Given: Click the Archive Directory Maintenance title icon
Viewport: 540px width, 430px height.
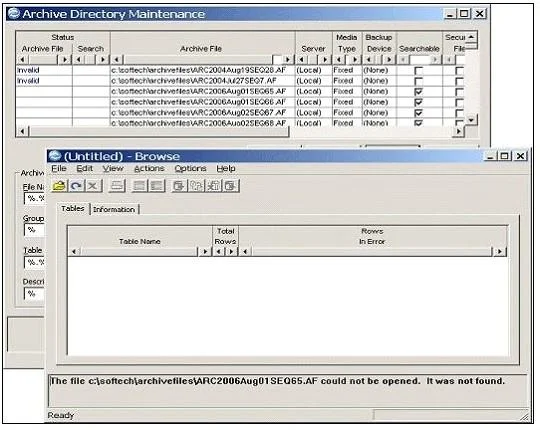Looking at the screenshot, I should click(x=14, y=14).
